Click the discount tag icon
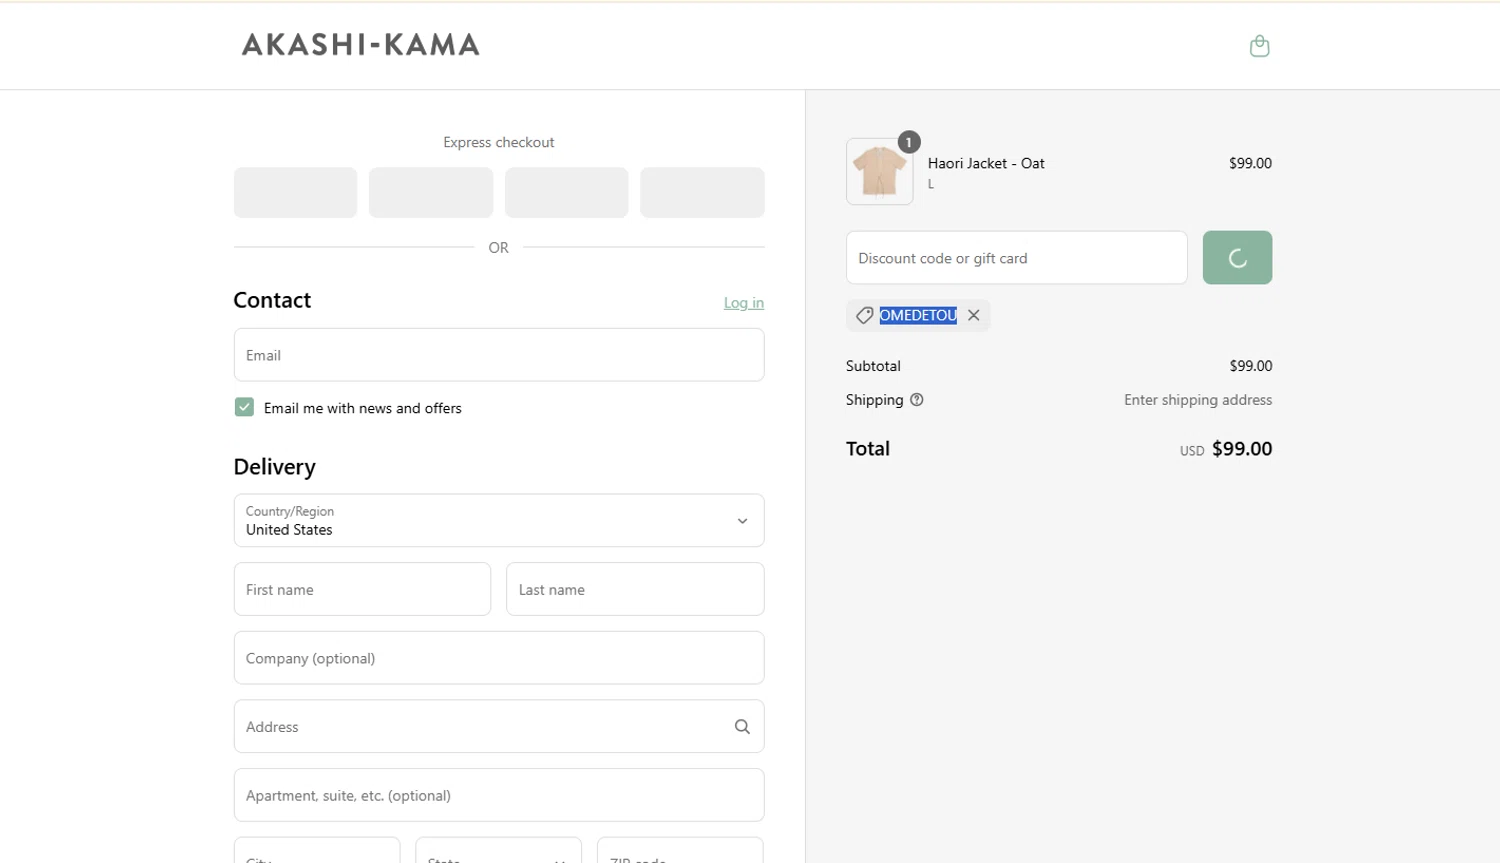The image size is (1500, 863). click(x=865, y=315)
